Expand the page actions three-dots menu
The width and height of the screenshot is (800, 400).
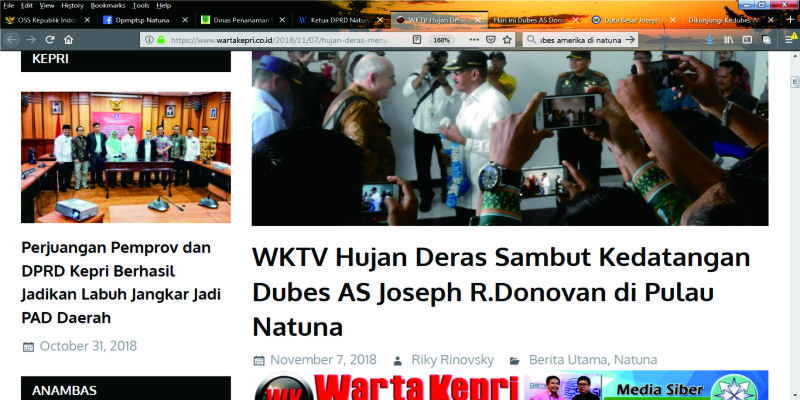coord(474,40)
